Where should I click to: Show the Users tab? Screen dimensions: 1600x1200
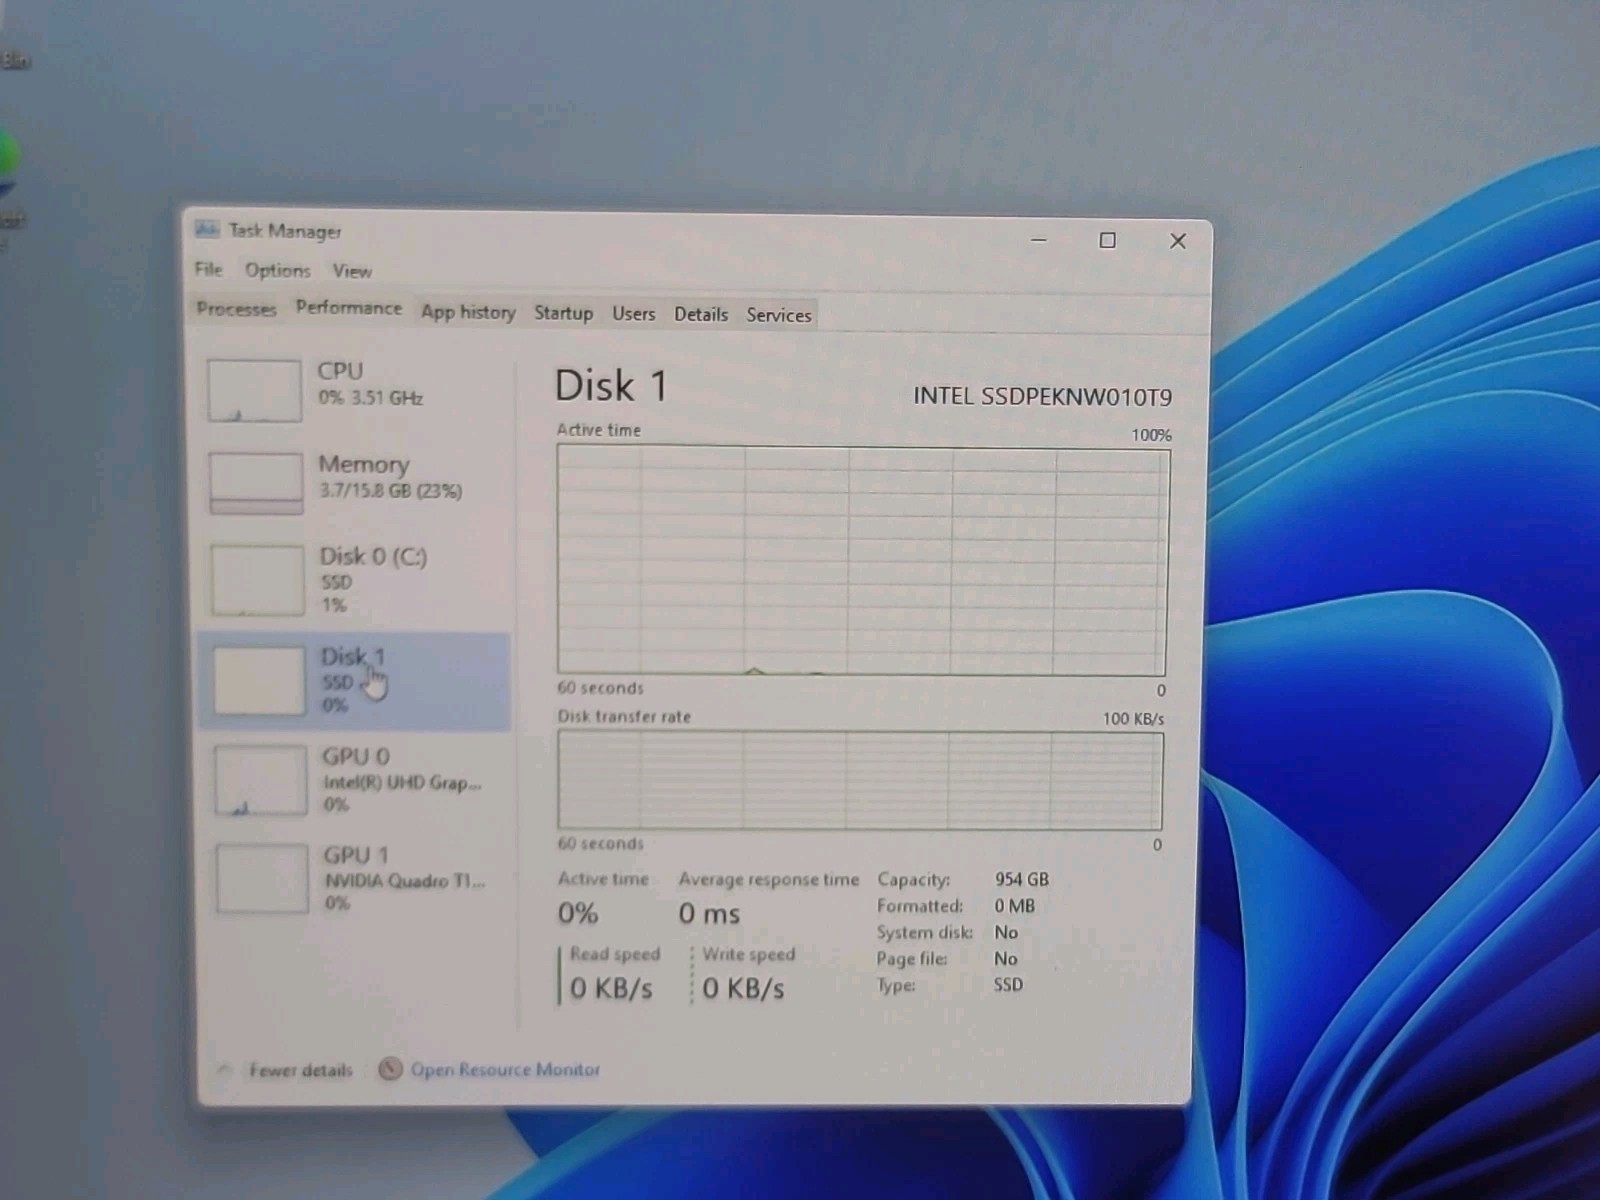pos(633,314)
